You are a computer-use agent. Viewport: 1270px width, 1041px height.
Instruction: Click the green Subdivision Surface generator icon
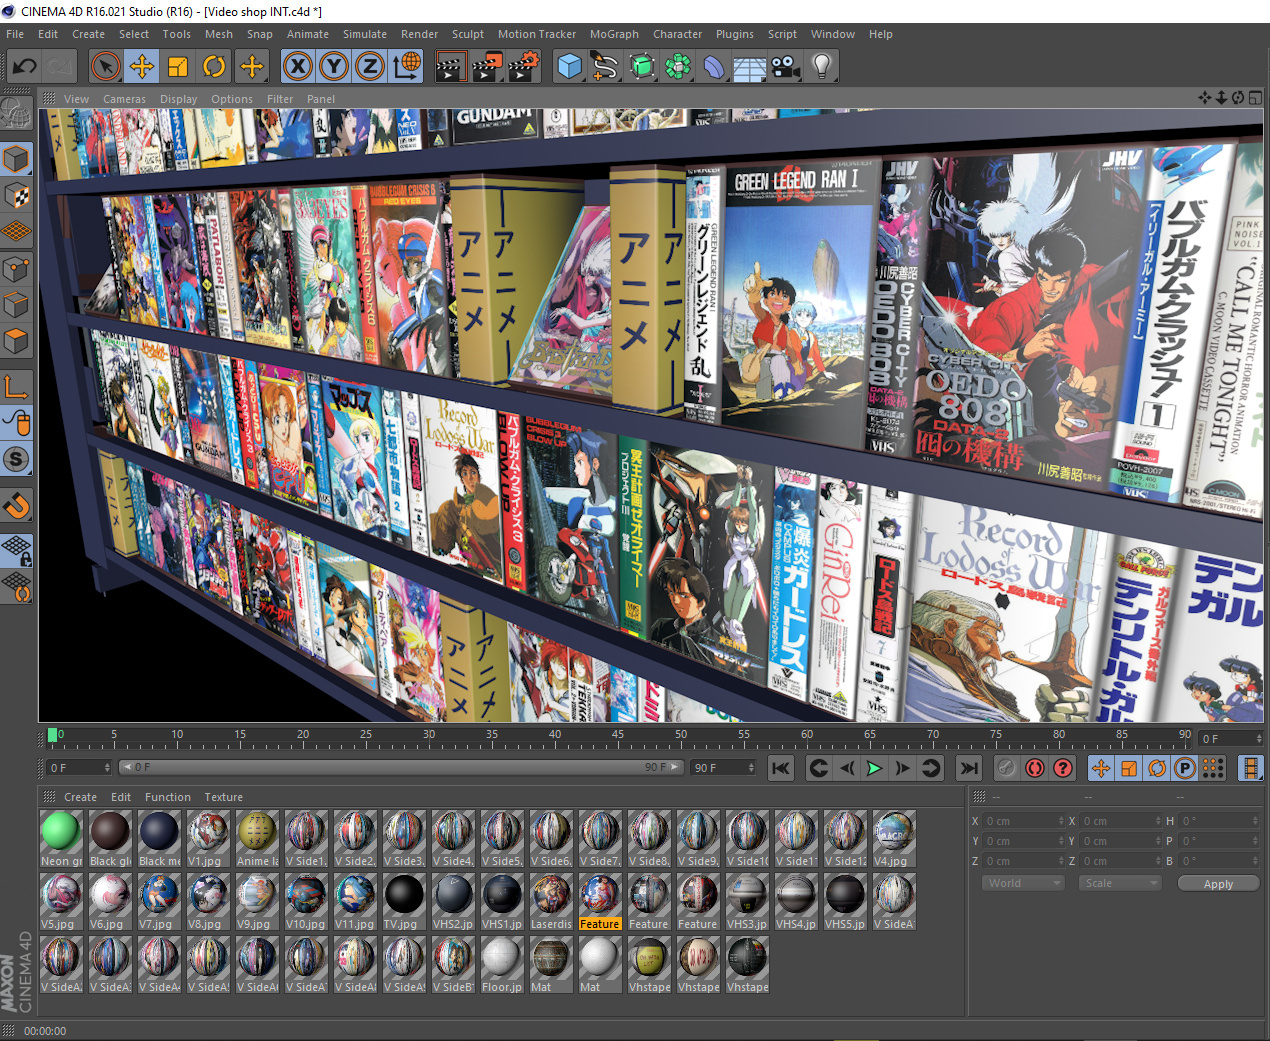point(642,67)
